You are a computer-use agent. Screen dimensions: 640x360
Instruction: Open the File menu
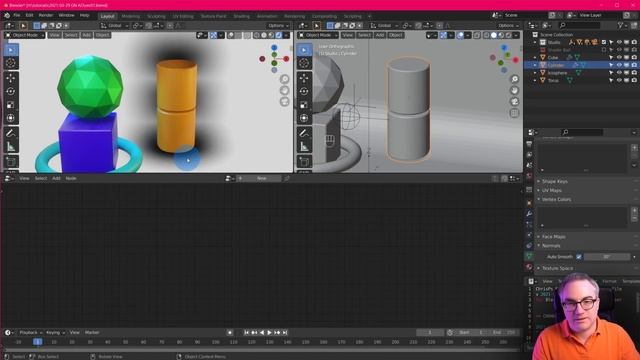pyautogui.click(x=17, y=16)
